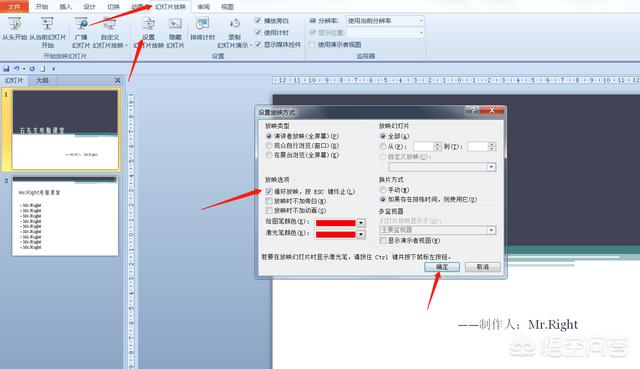The image size is (640, 369).
Task: Open 显示位置 dropdown in ribbon
Action: point(421,33)
